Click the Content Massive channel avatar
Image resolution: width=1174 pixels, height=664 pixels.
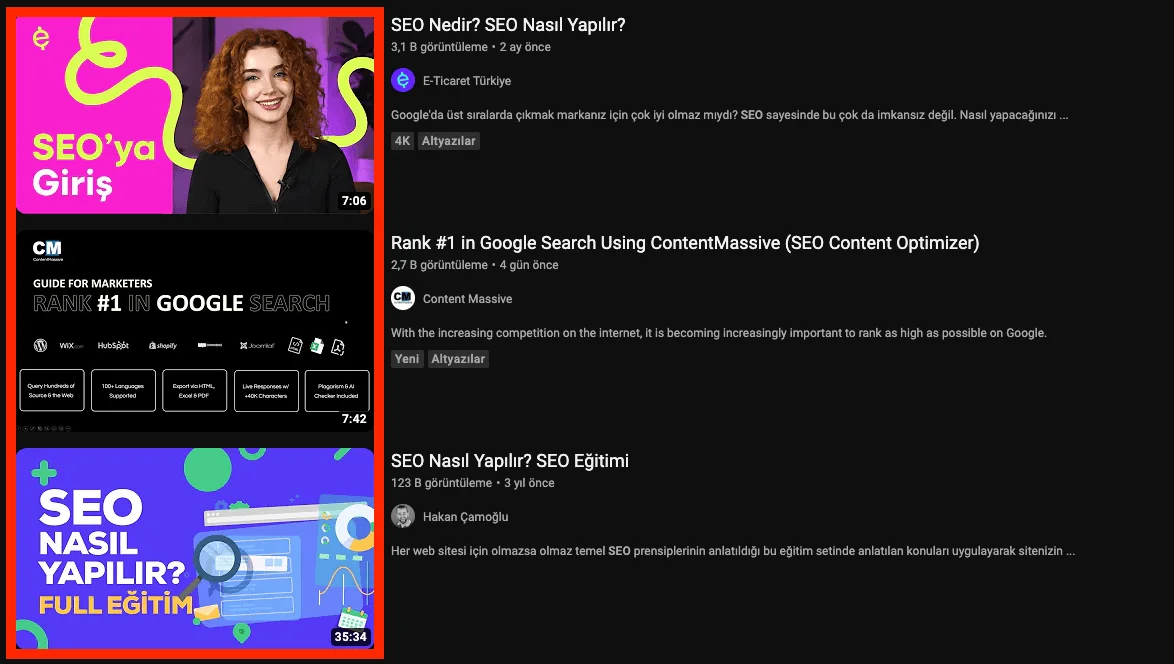[x=403, y=298]
